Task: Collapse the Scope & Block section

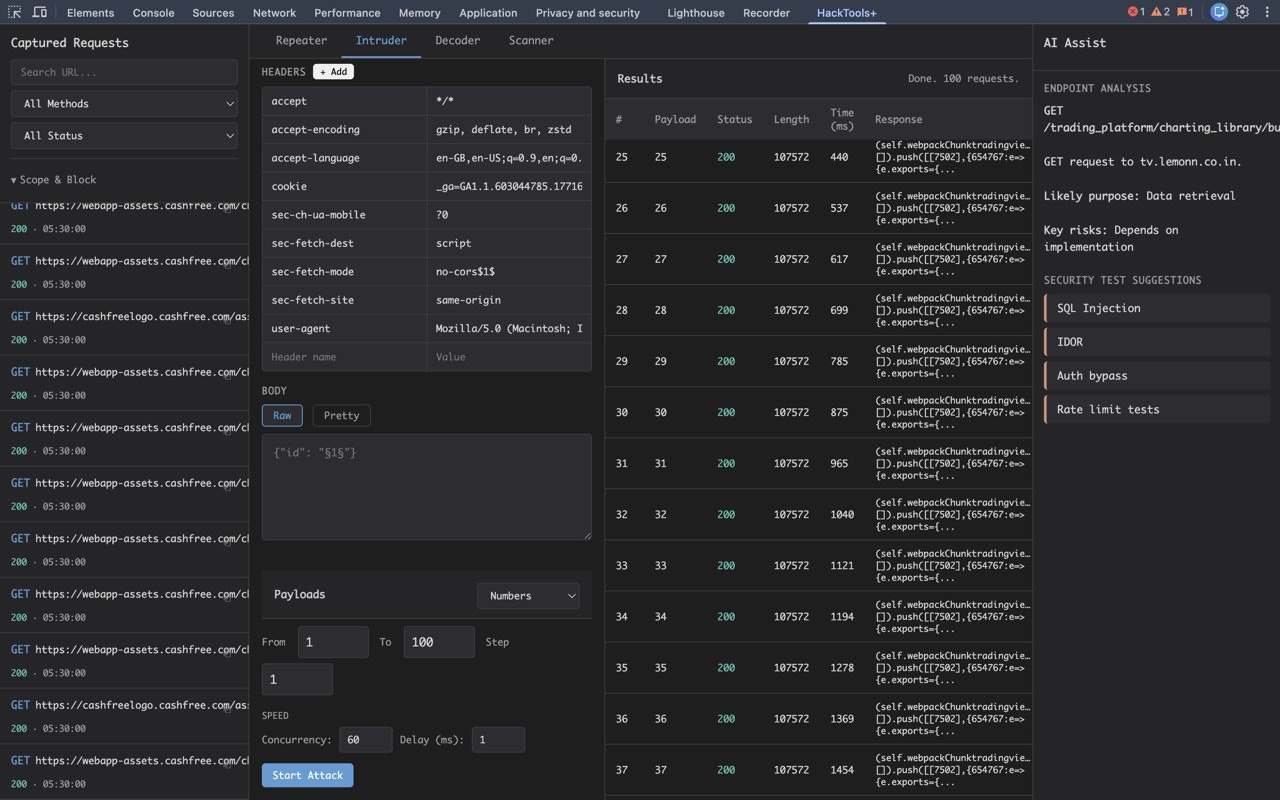Action: 53,179
